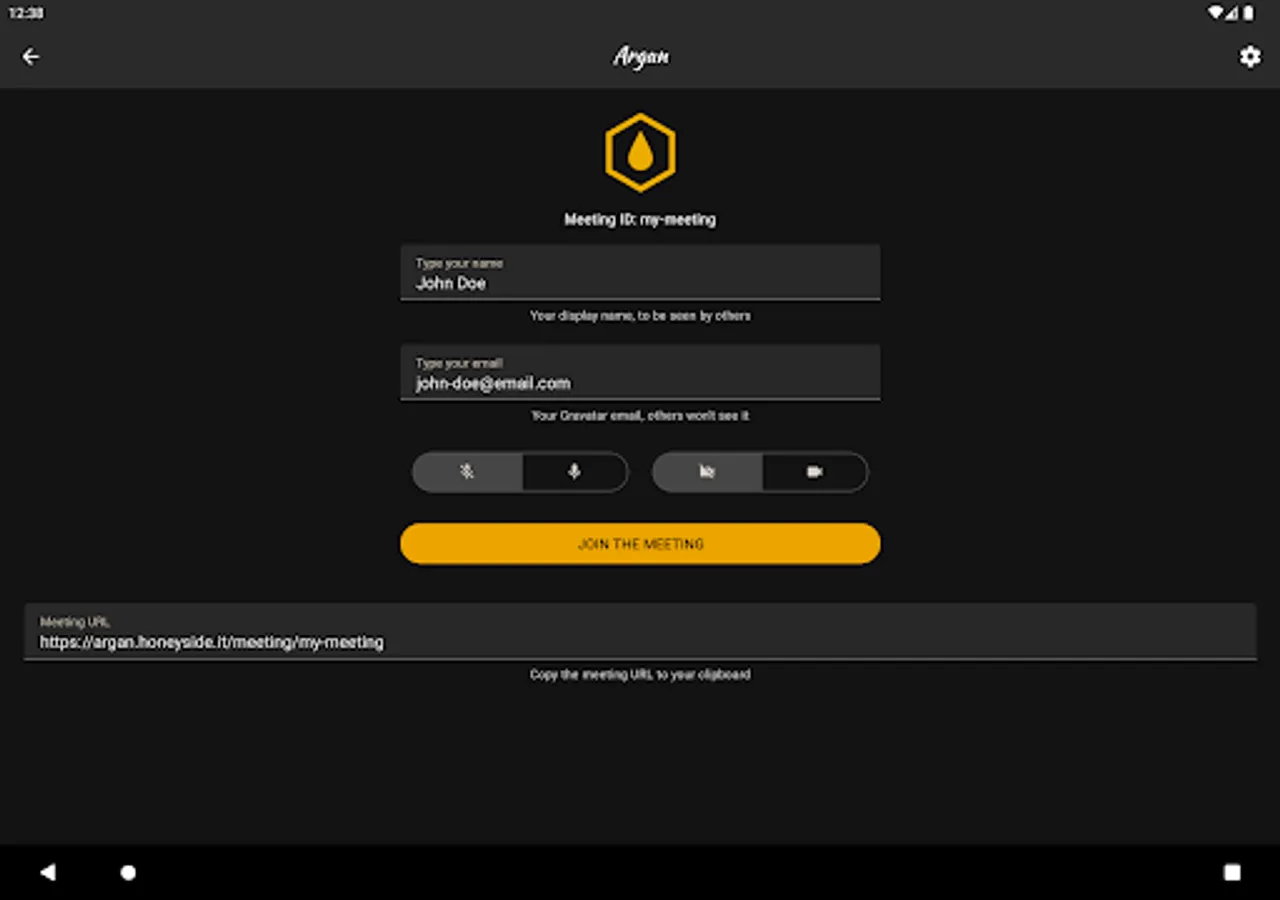This screenshot has width=1280, height=900.
Task: Go back using the top-left arrow
Action: coord(31,57)
